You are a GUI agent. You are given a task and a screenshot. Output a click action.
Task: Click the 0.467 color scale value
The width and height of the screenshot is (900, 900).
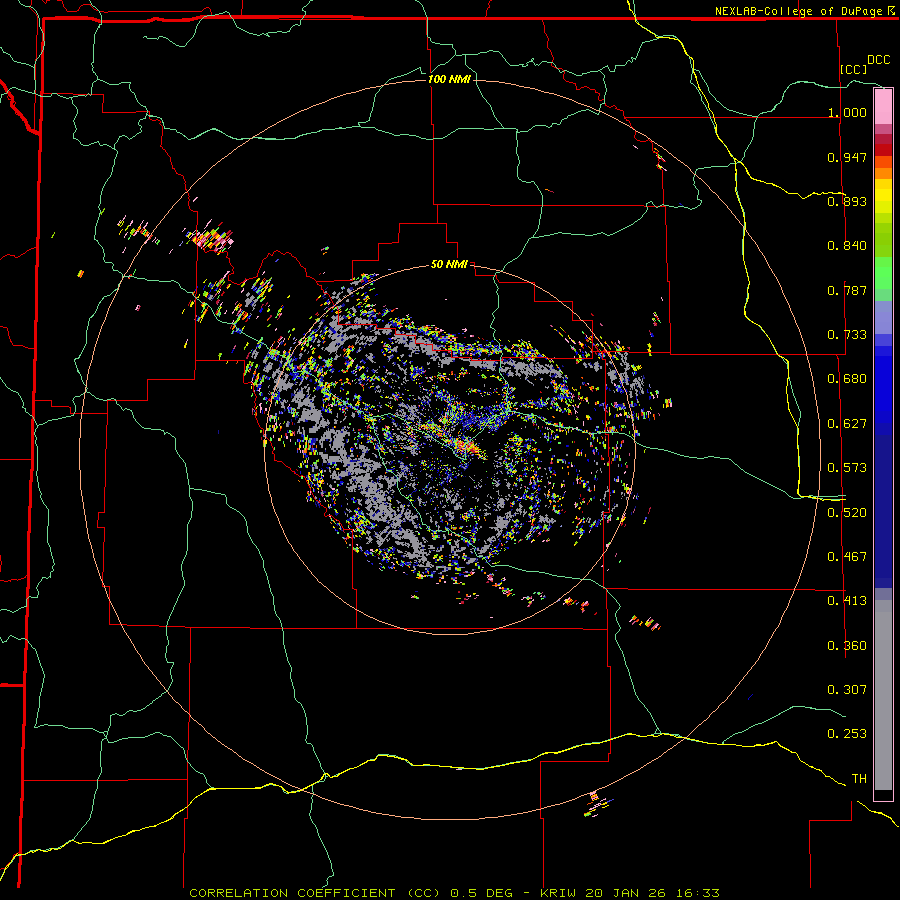[x=847, y=557]
